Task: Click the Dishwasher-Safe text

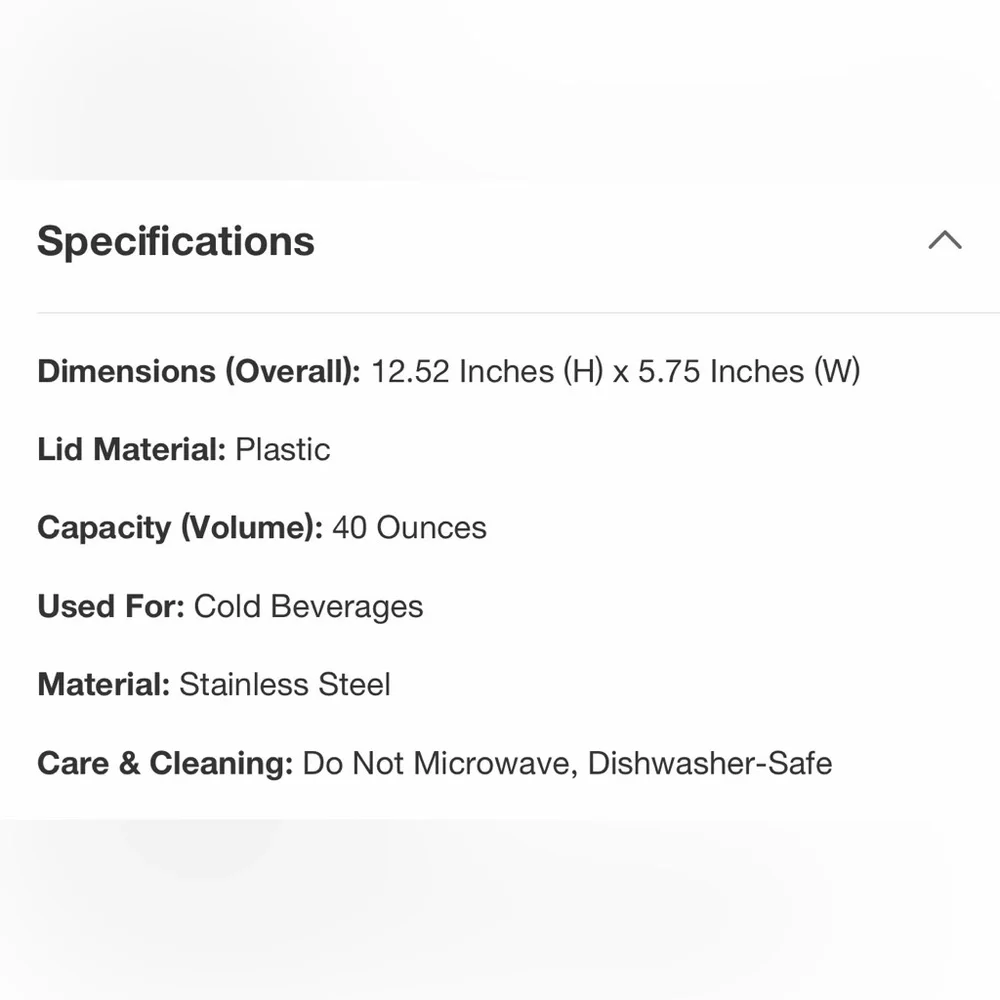Action: tap(710, 764)
